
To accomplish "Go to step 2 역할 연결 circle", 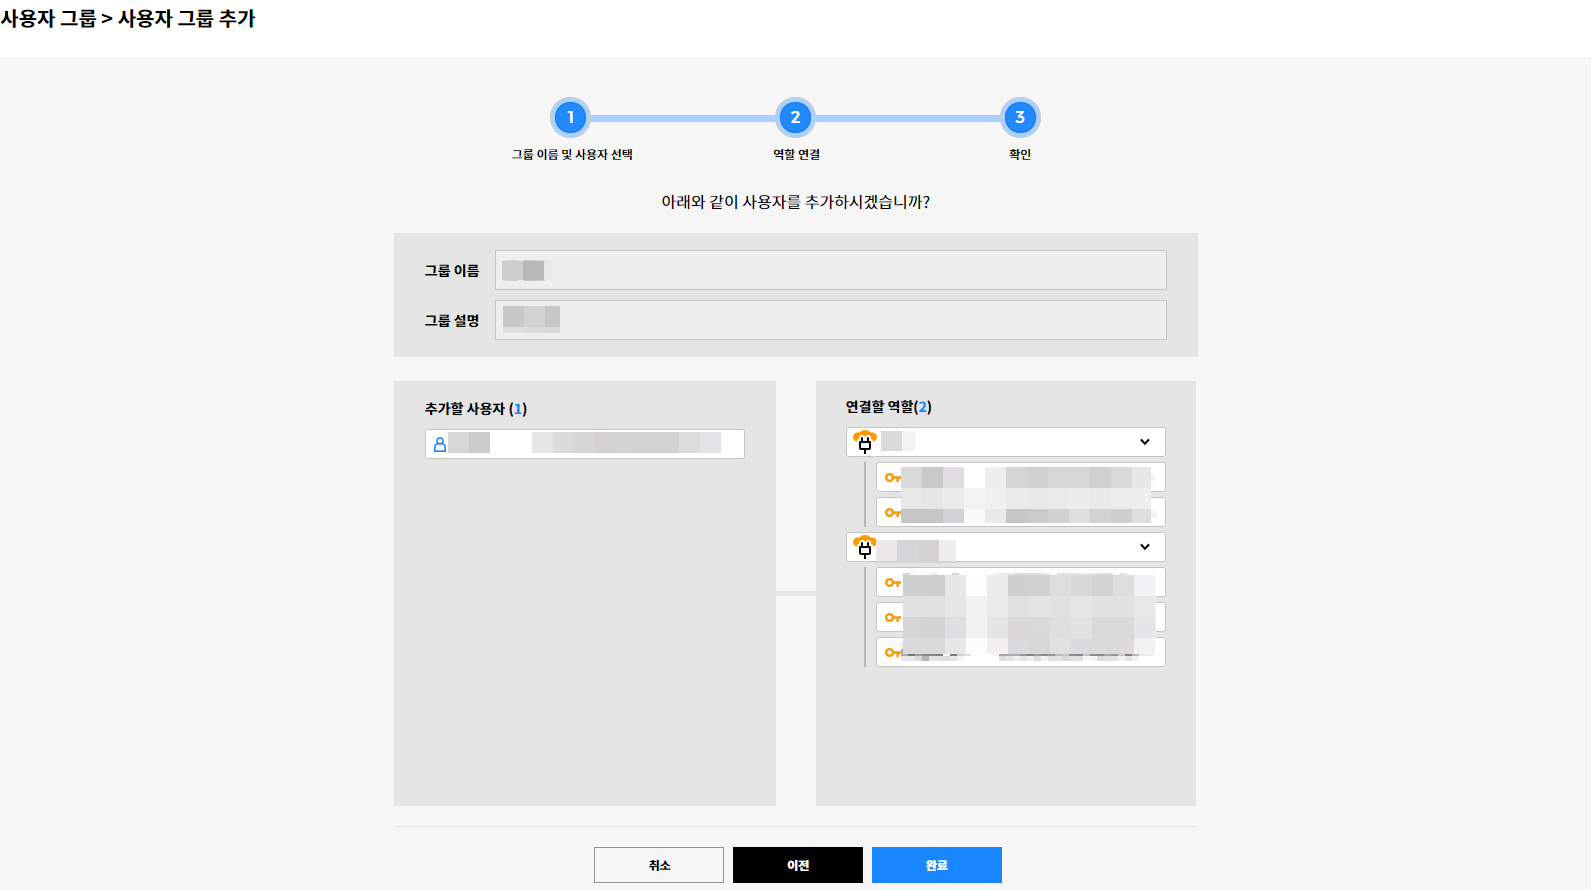I will 795,118.
